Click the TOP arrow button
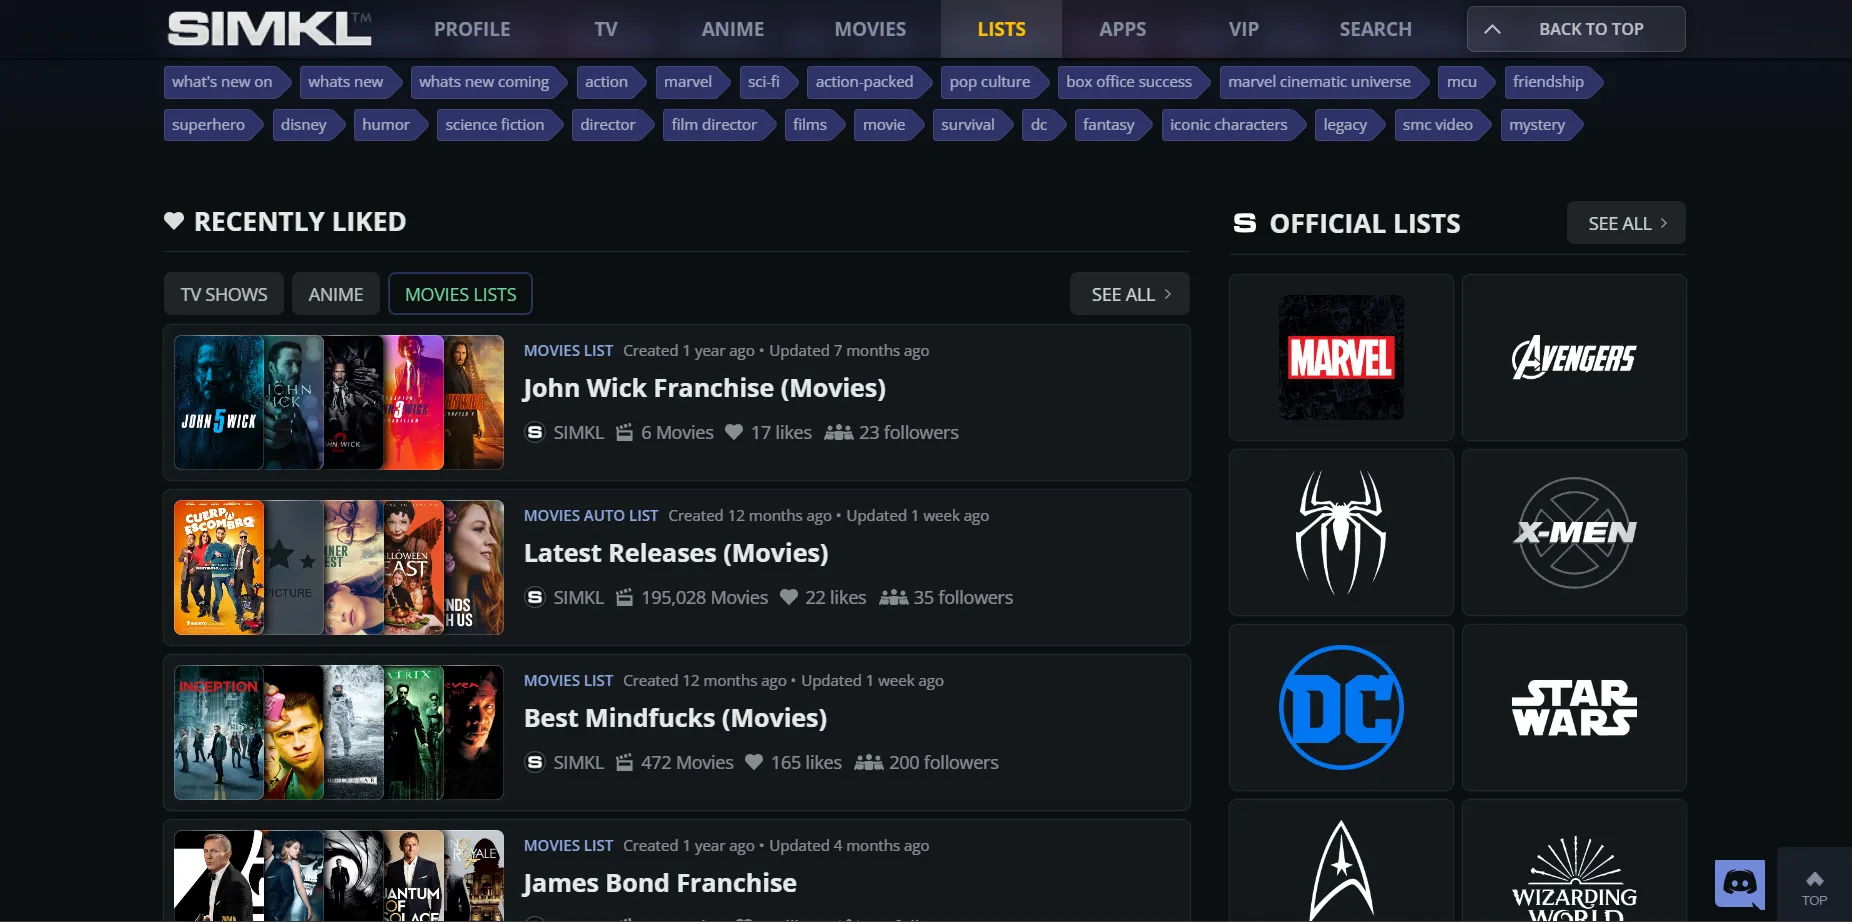 1814,885
